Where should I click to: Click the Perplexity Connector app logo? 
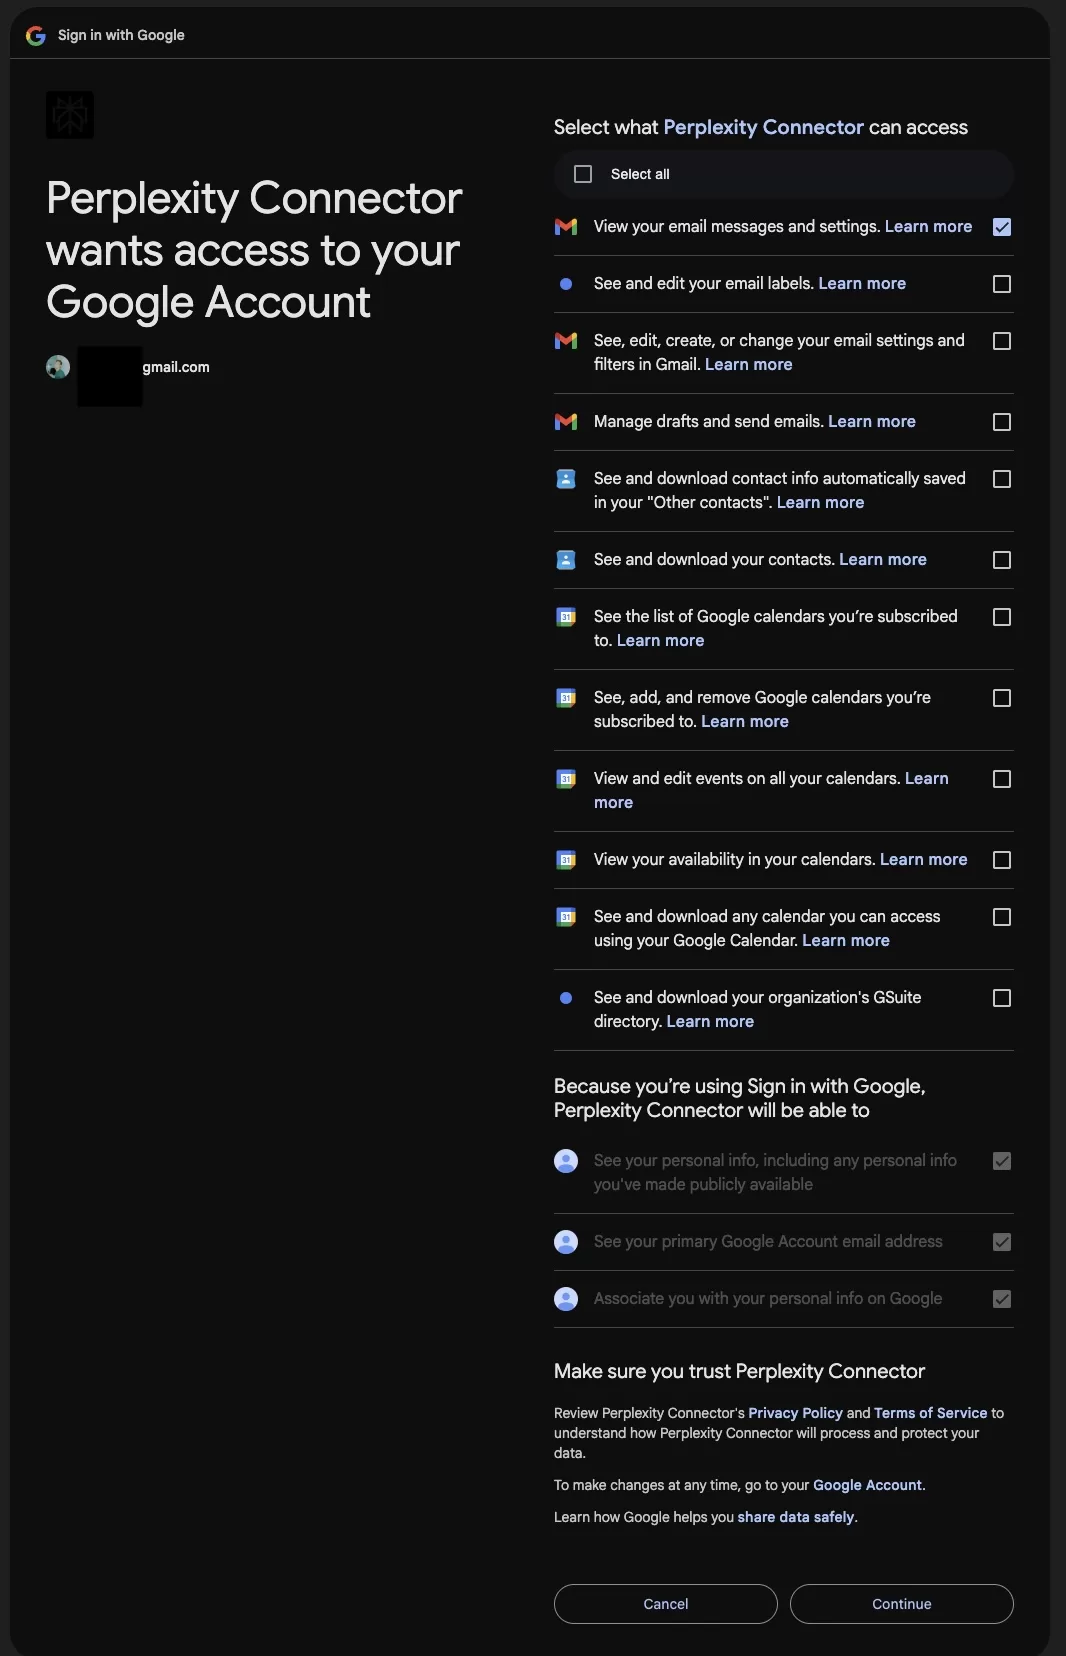[70, 115]
